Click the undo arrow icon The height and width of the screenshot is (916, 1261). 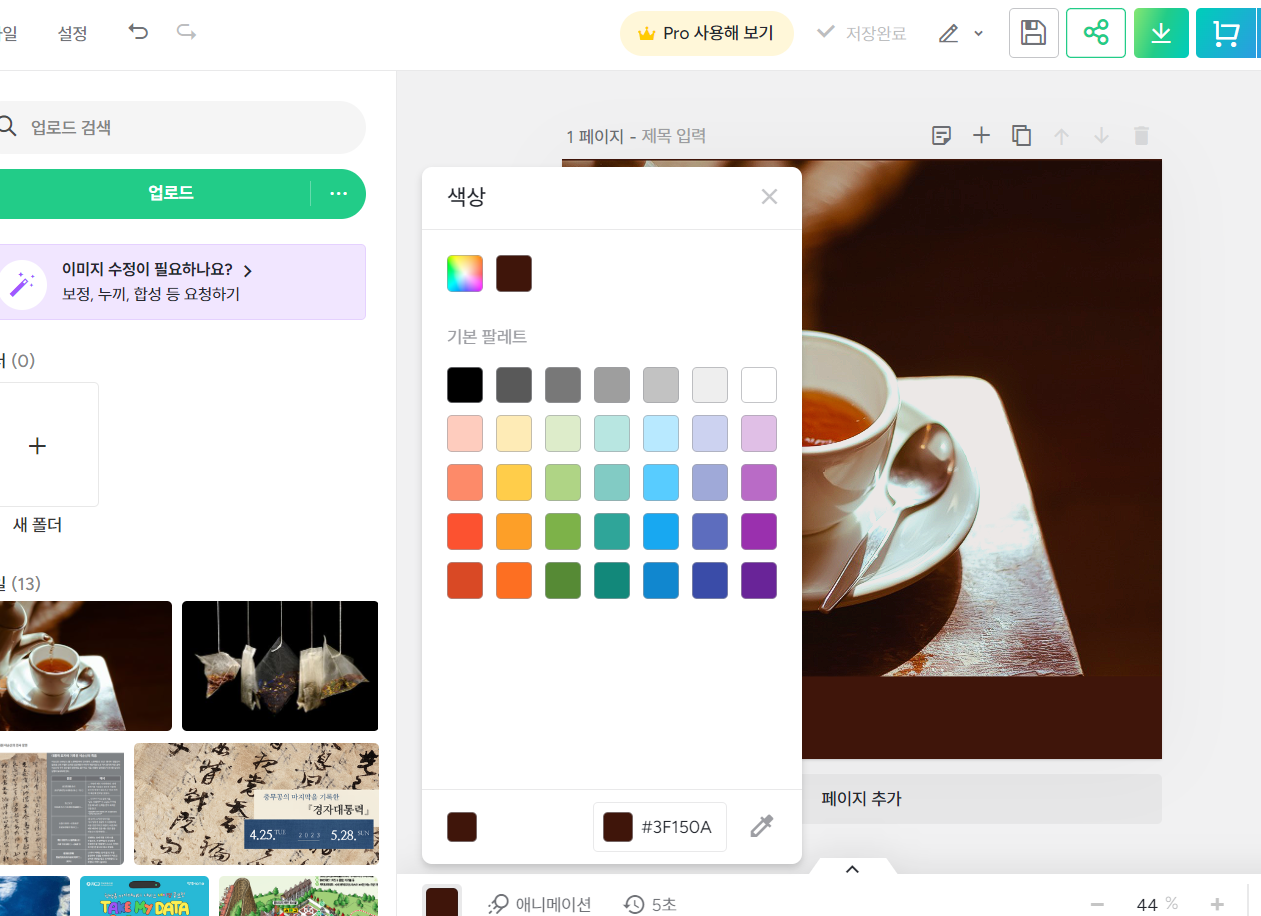137,32
